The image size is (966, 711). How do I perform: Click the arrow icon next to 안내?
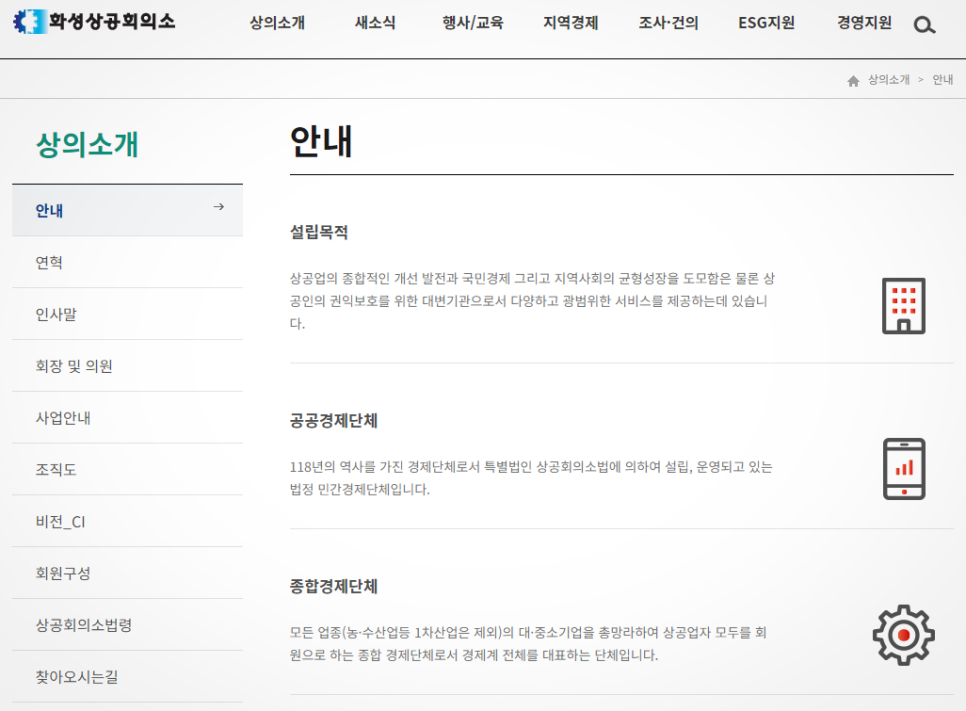tap(218, 207)
